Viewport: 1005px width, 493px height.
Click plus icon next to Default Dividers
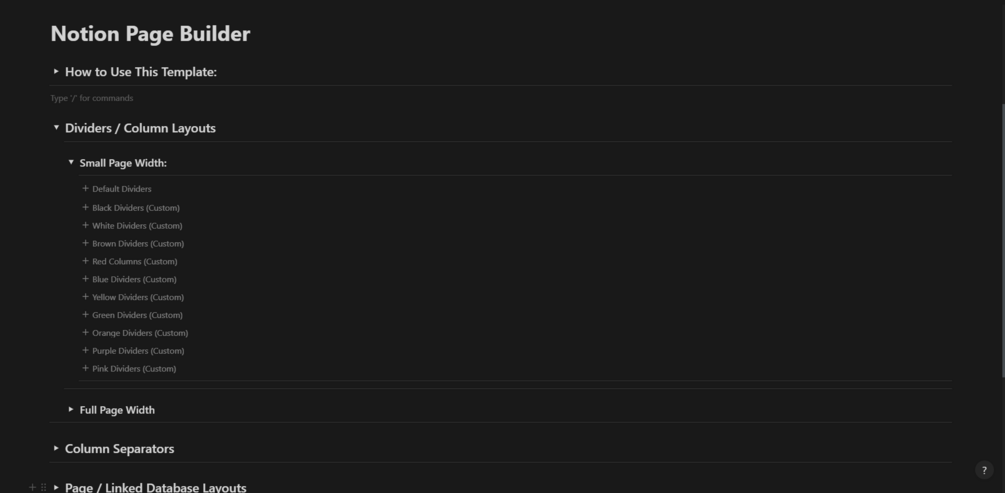(x=85, y=188)
